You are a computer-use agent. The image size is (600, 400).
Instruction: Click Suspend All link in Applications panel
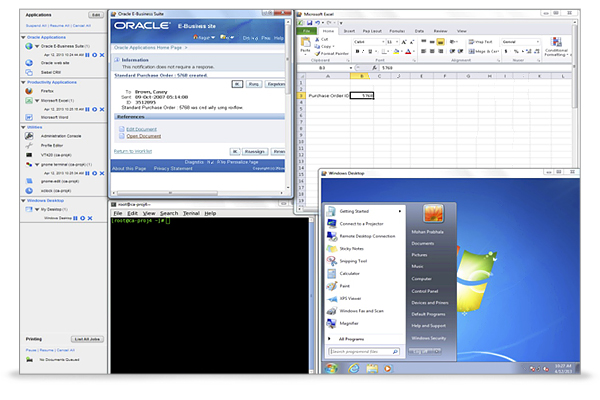click(36, 26)
